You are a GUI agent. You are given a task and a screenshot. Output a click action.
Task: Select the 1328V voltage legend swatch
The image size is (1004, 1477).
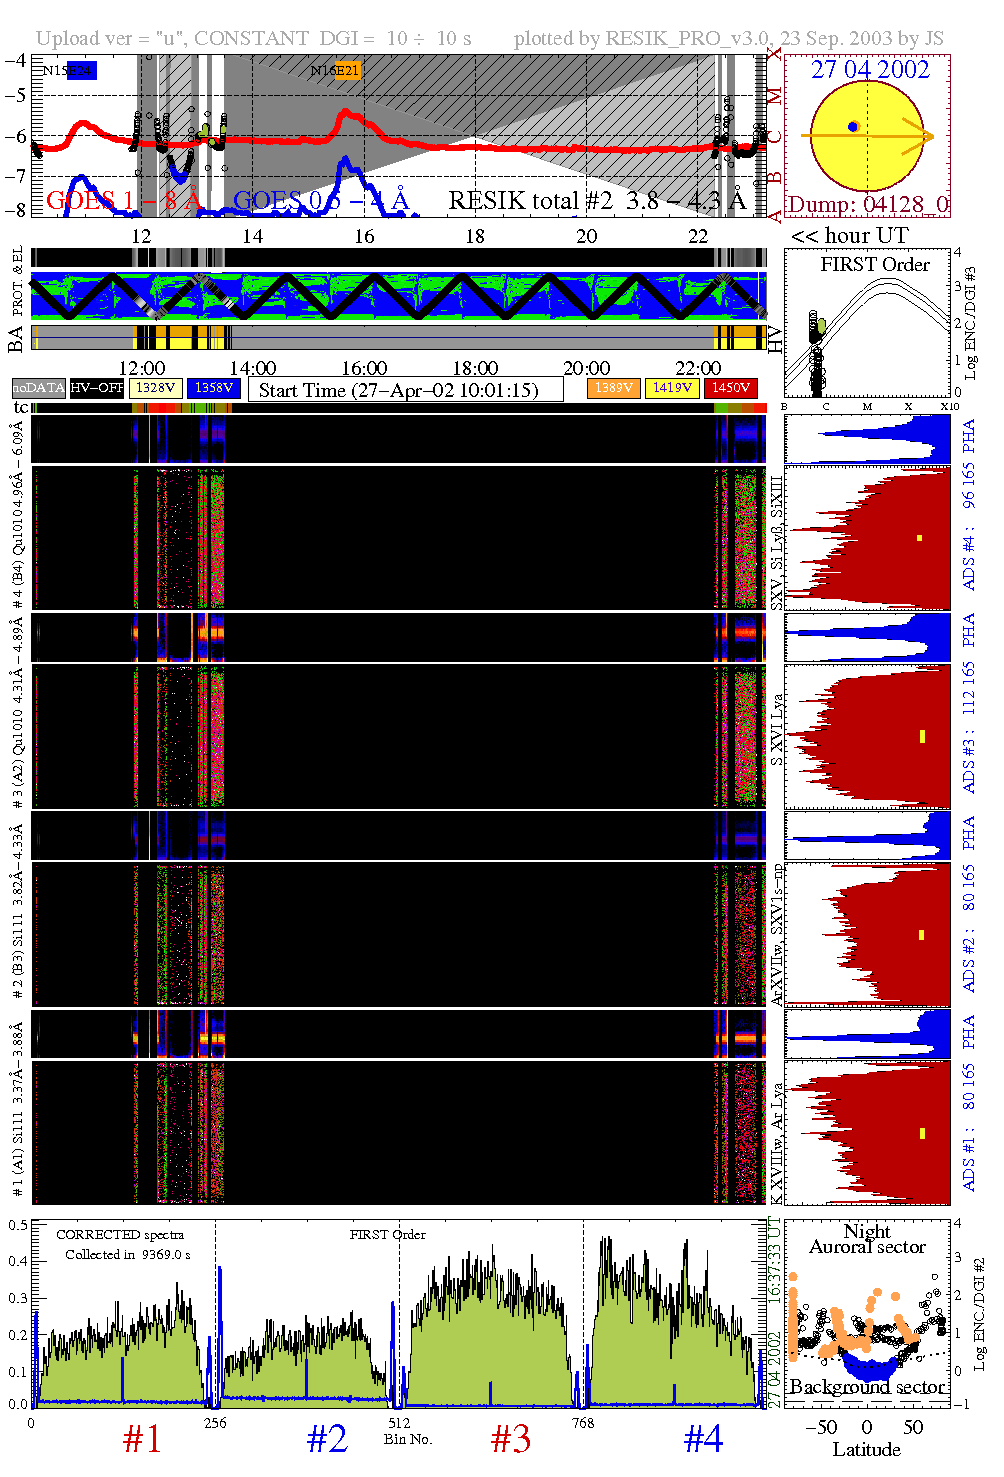[x=156, y=388]
